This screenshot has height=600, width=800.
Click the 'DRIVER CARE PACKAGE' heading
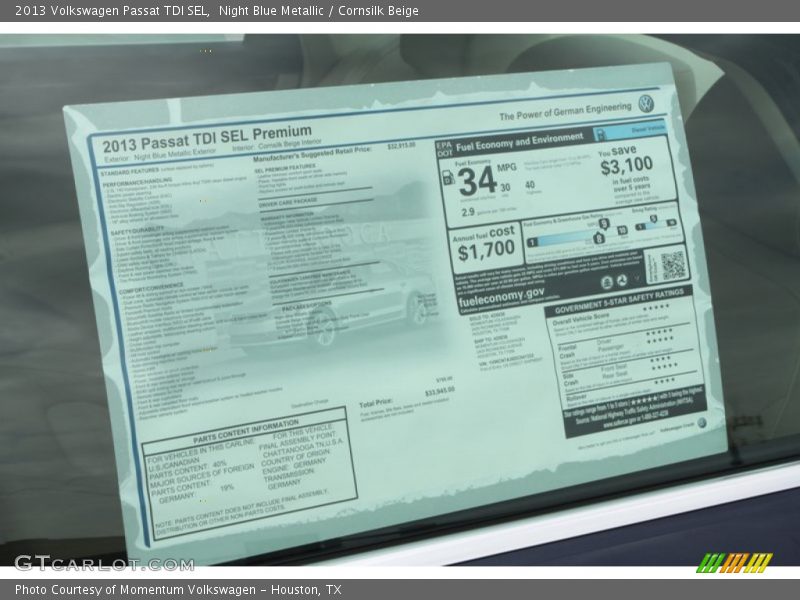tap(288, 203)
